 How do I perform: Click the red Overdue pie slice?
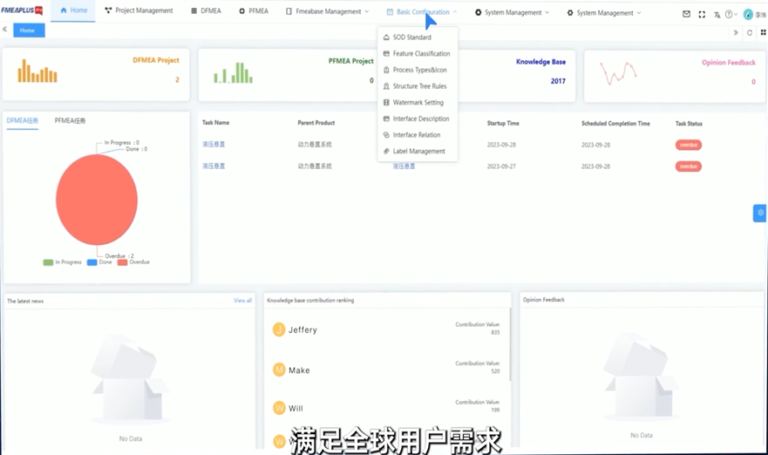96,200
